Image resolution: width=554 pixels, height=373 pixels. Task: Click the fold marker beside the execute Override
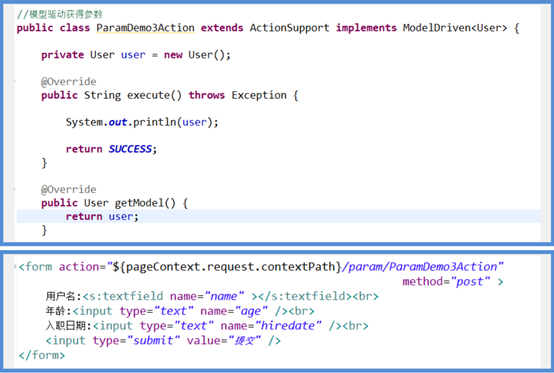[14, 82]
